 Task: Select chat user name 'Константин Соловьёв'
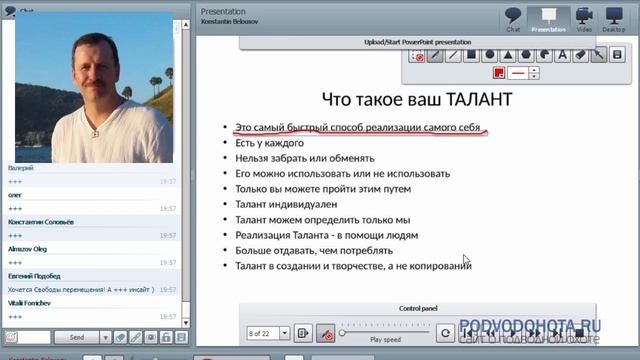tap(41, 222)
